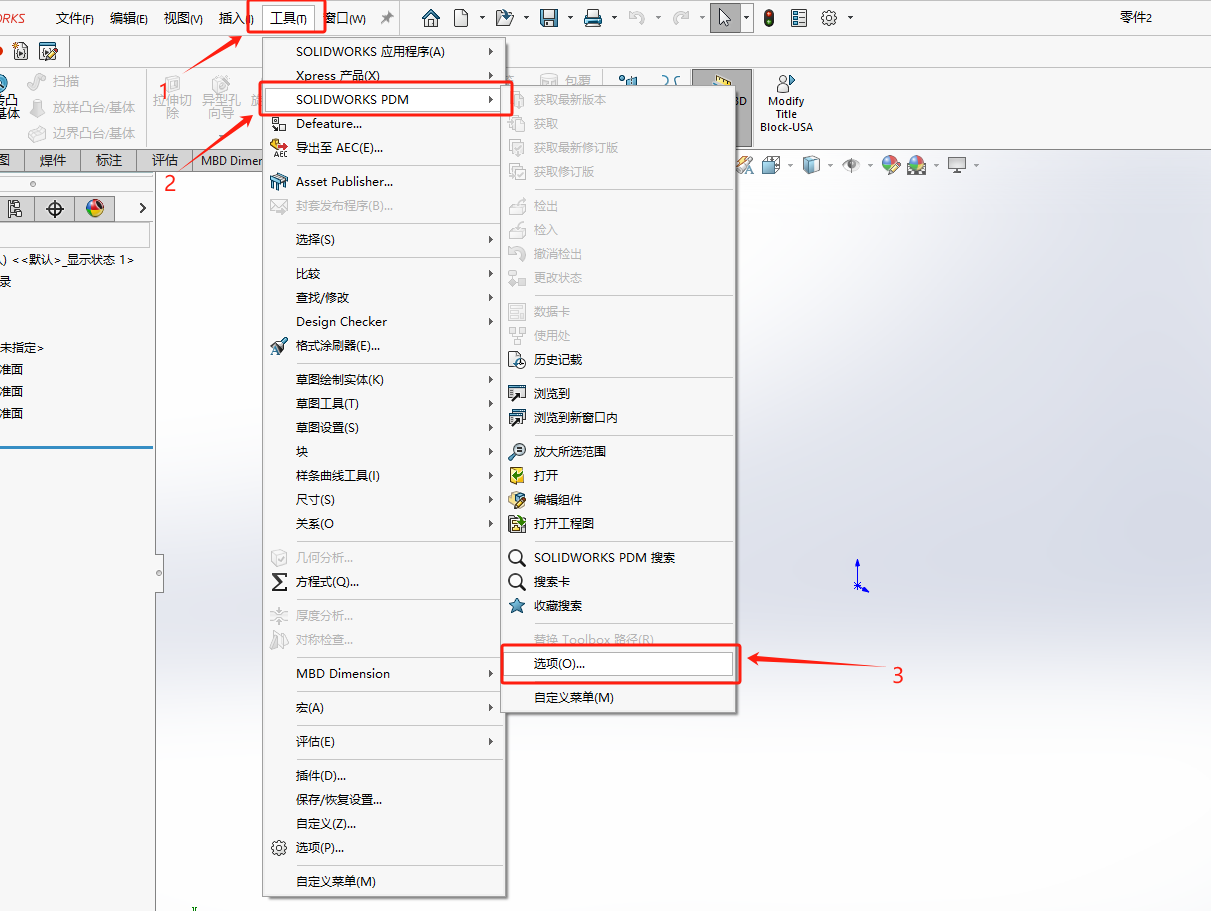This screenshot has width=1211, height=911.
Task: Click the Rebuild traffic light icon
Action: 768,18
